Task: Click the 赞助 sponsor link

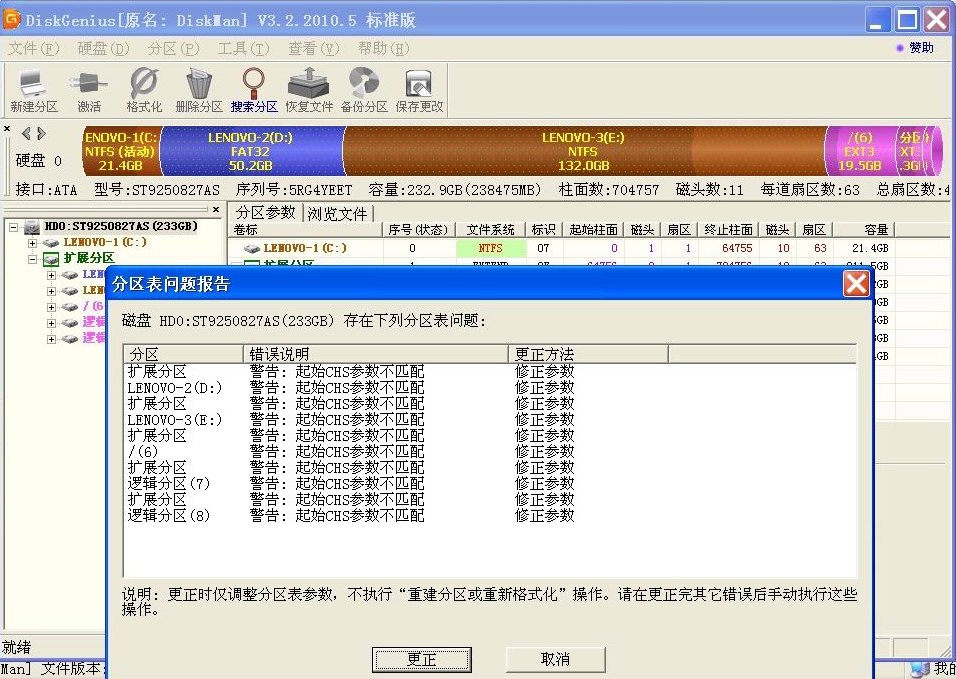Action: pos(921,48)
